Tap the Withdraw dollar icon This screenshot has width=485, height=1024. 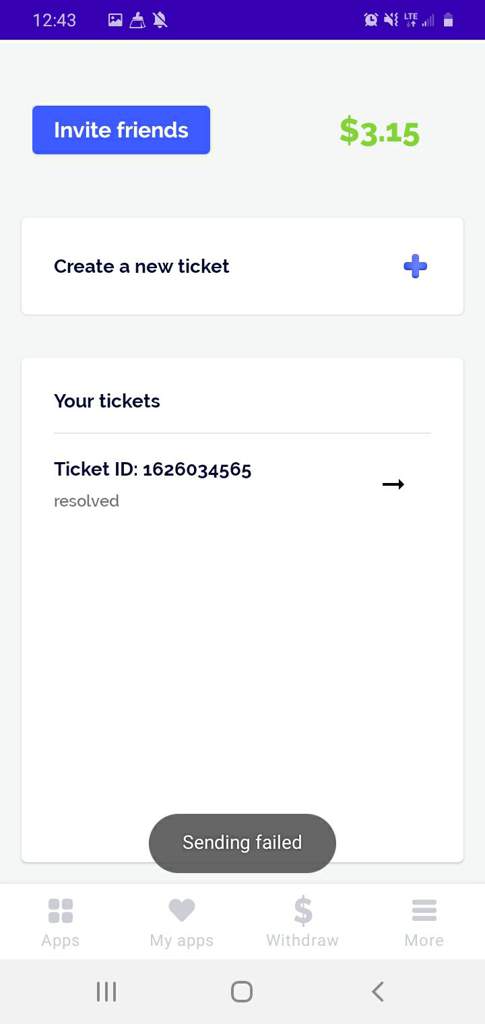click(302, 910)
